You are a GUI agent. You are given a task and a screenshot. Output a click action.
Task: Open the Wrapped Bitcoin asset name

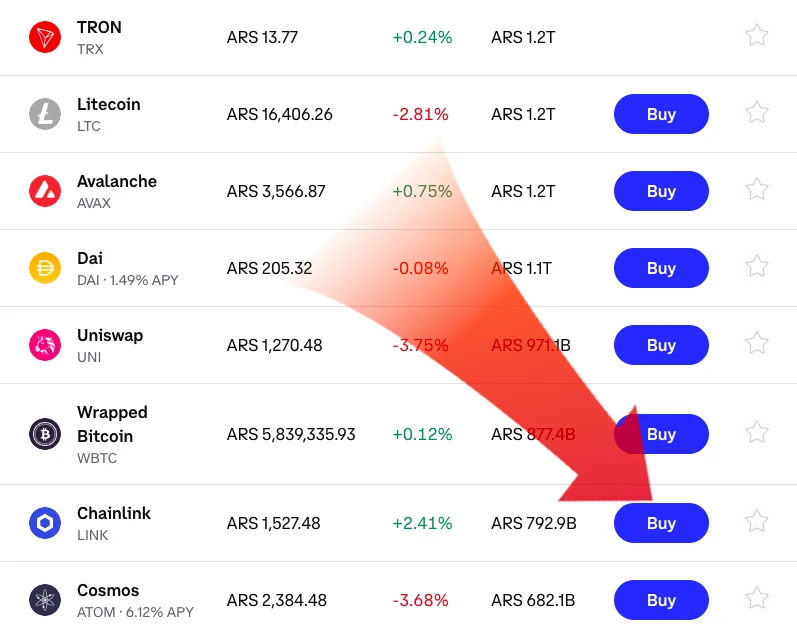click(x=112, y=424)
